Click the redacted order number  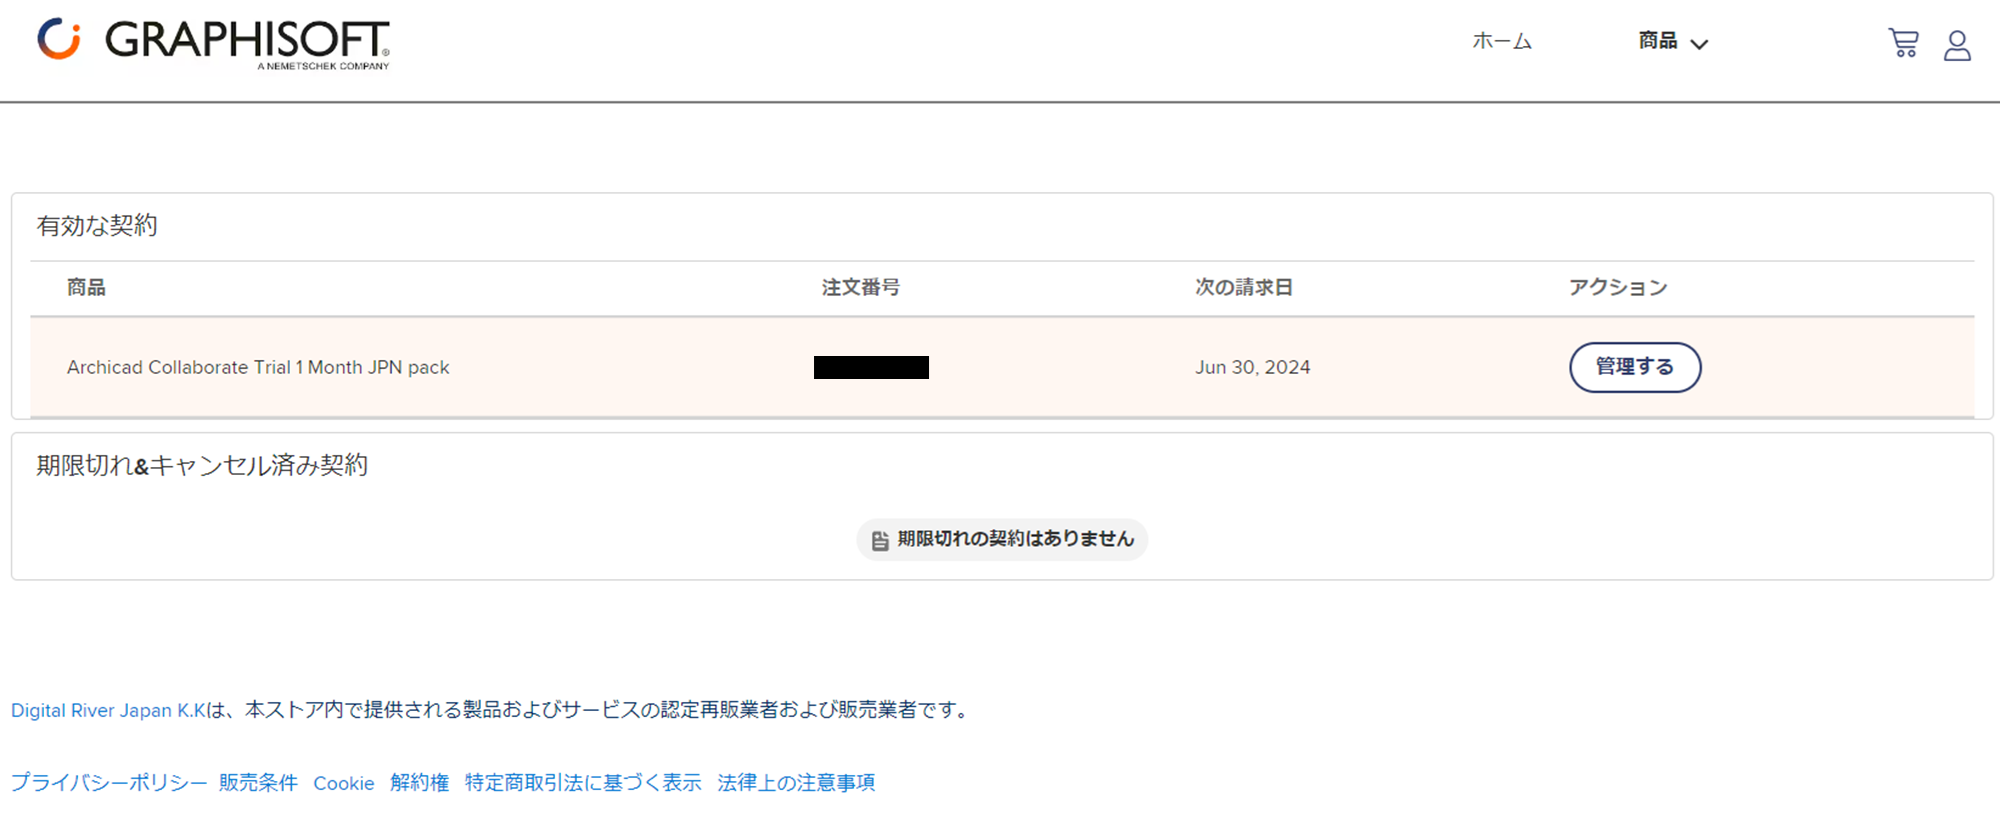pos(871,367)
